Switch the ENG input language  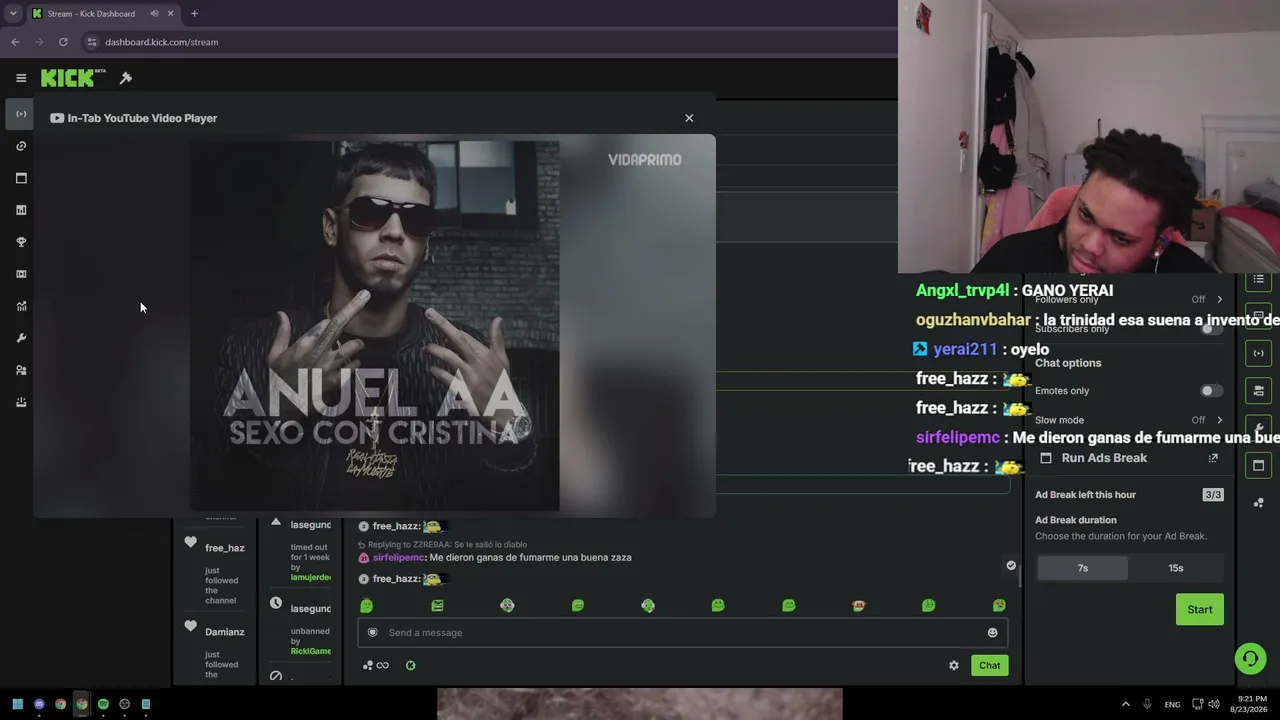[1172, 704]
